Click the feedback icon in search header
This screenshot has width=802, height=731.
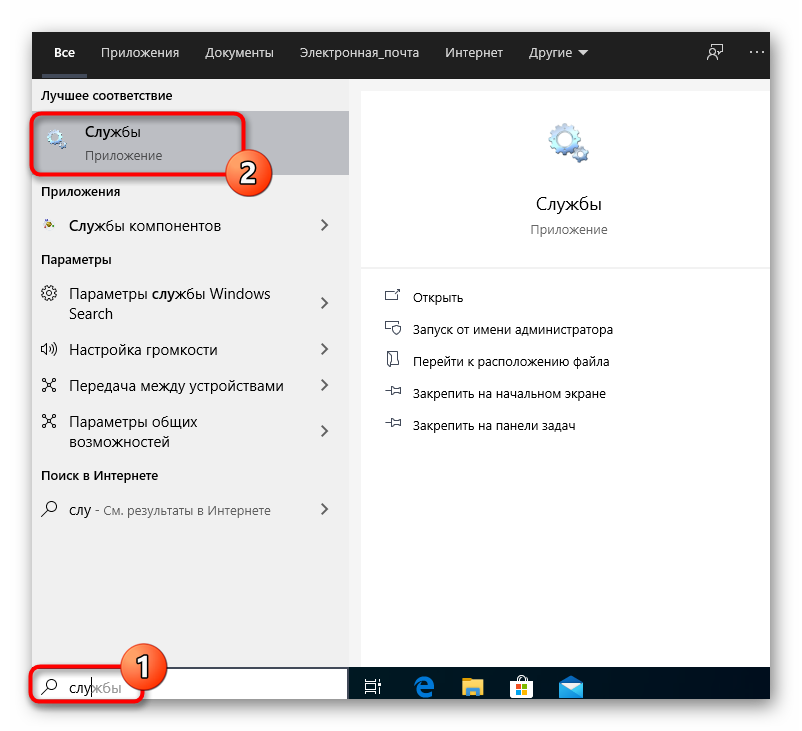tap(715, 53)
